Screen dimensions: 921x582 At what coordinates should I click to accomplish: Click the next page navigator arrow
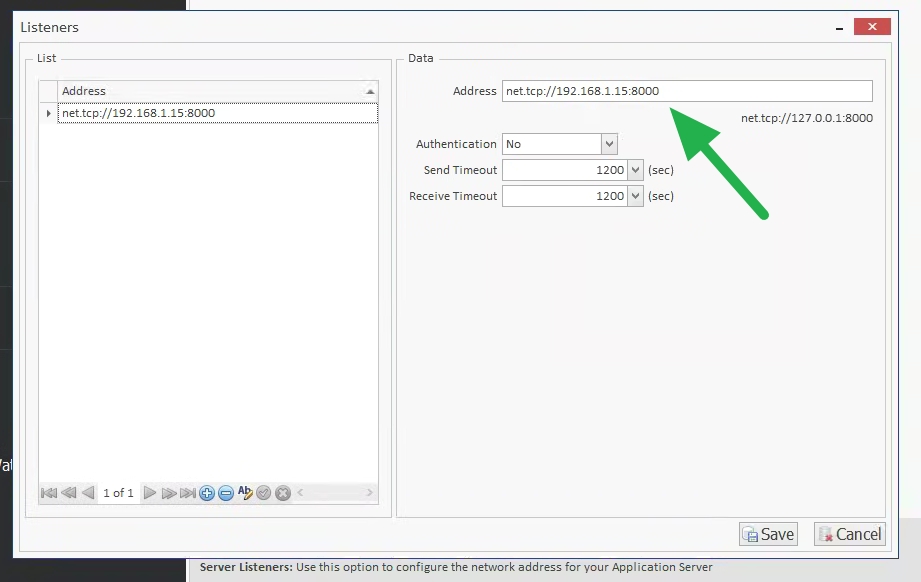(169, 493)
